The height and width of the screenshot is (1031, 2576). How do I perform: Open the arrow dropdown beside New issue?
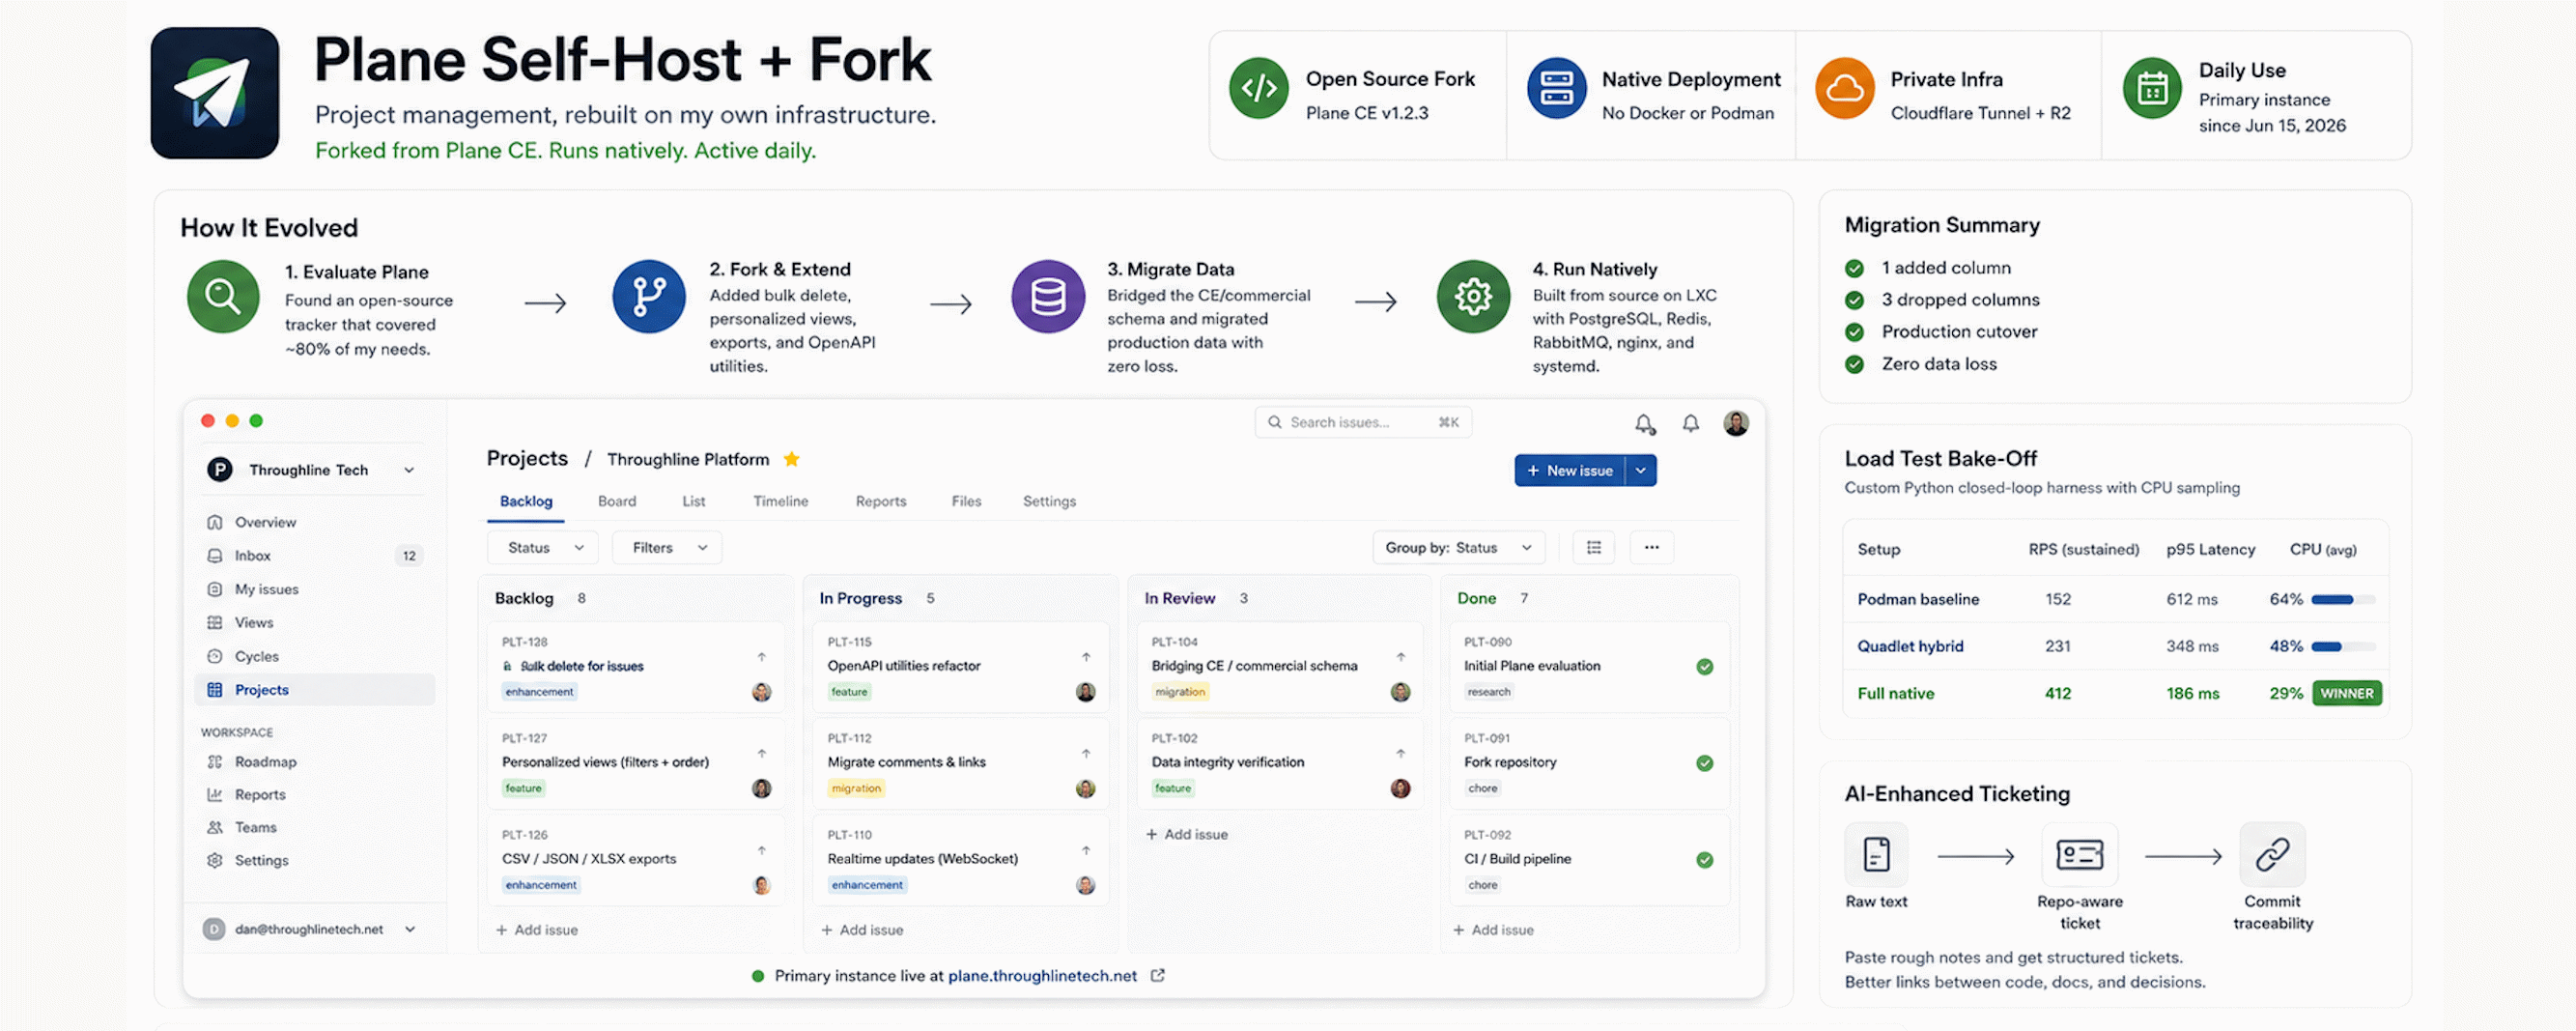(1641, 471)
